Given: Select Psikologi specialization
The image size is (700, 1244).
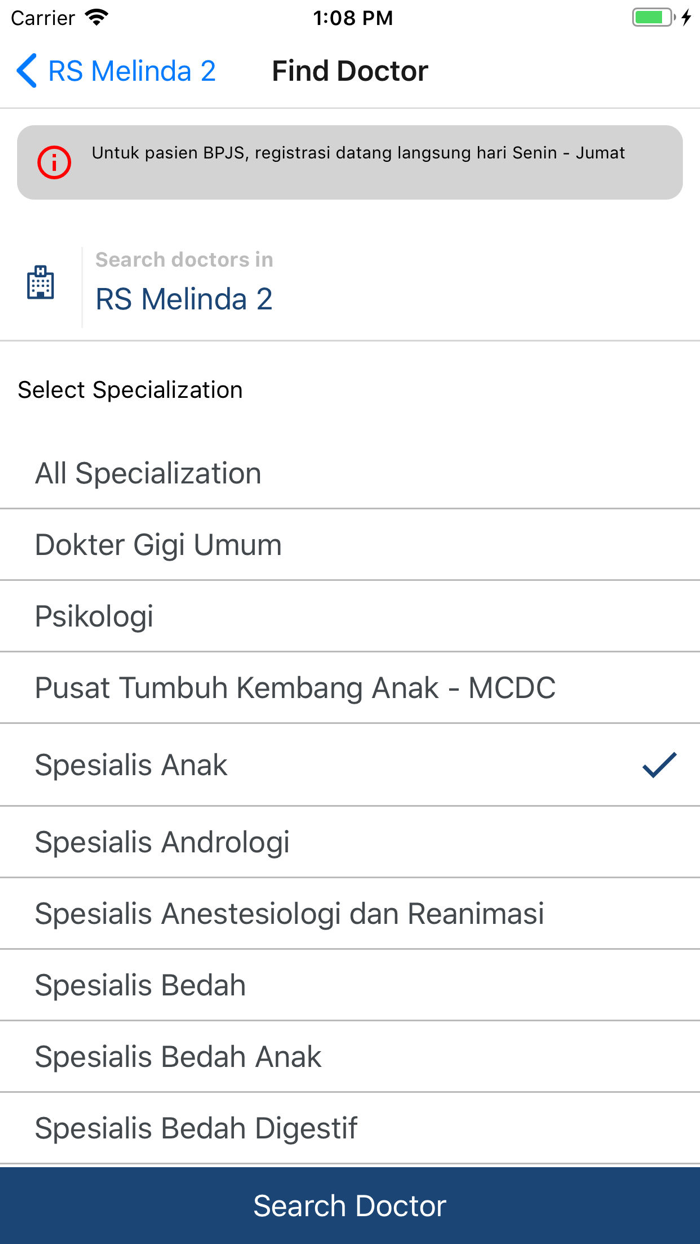Looking at the screenshot, I should 94,616.
